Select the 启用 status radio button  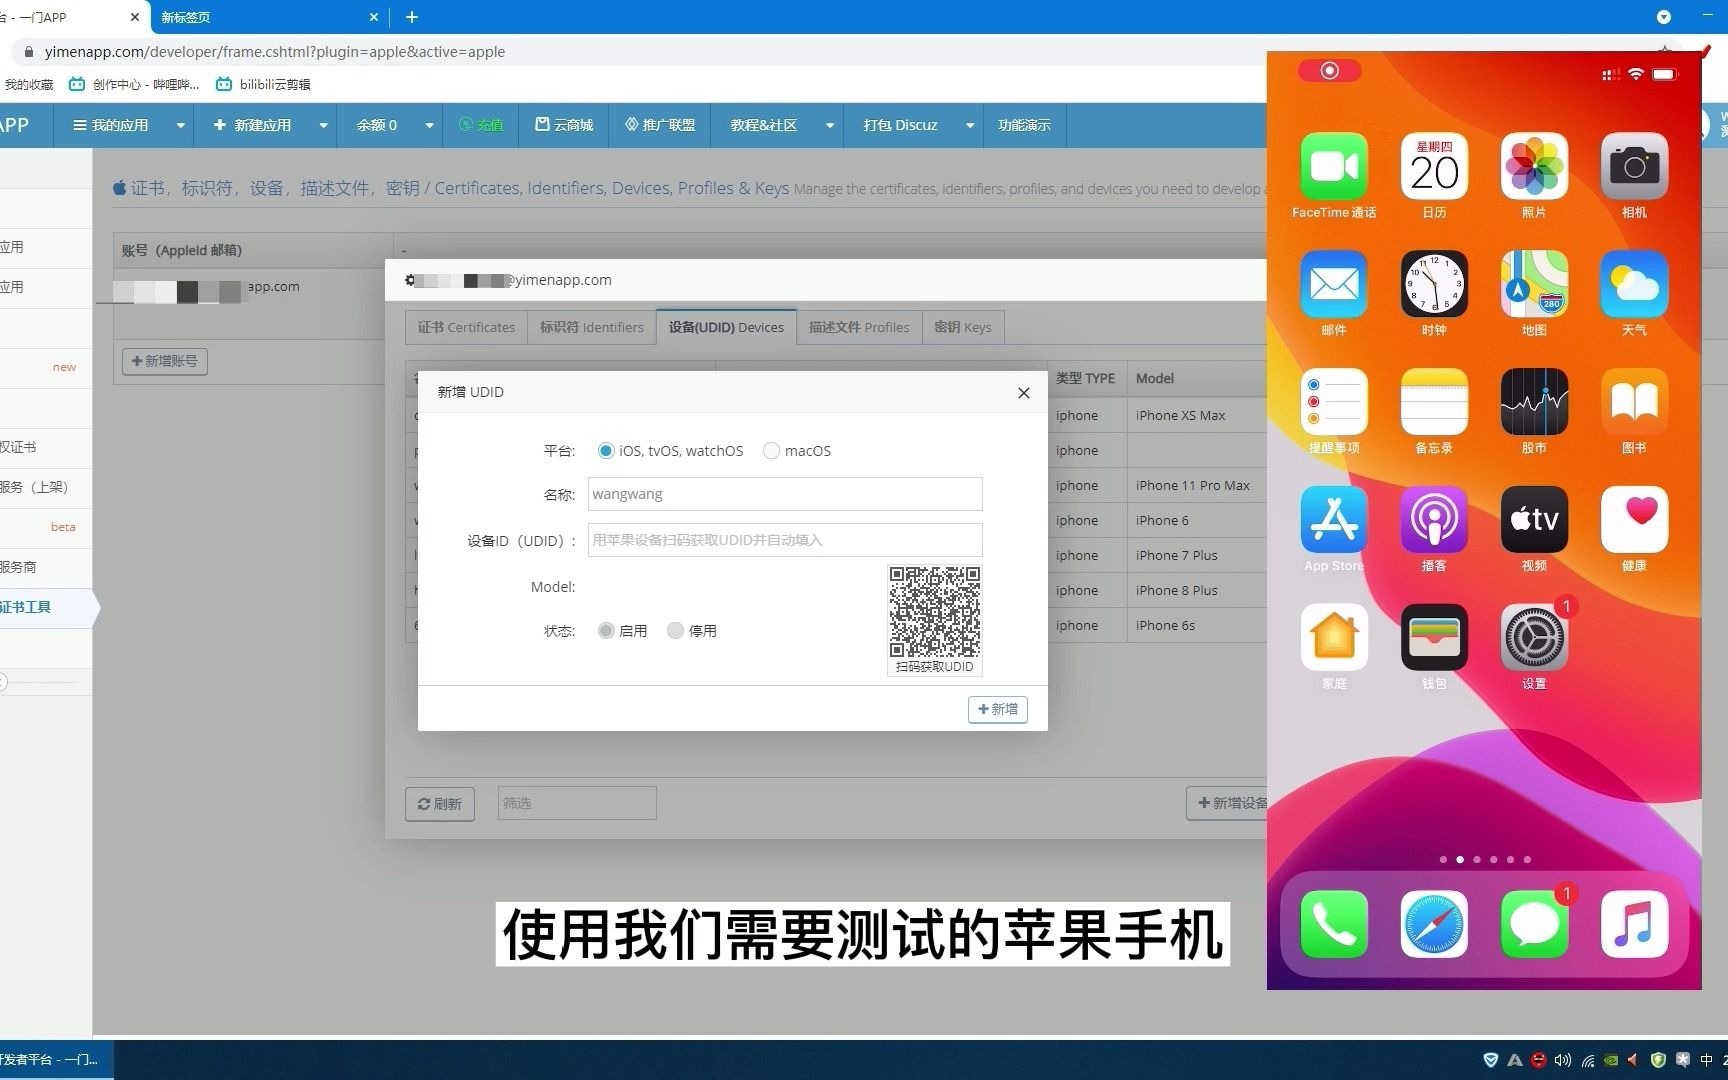tap(606, 630)
